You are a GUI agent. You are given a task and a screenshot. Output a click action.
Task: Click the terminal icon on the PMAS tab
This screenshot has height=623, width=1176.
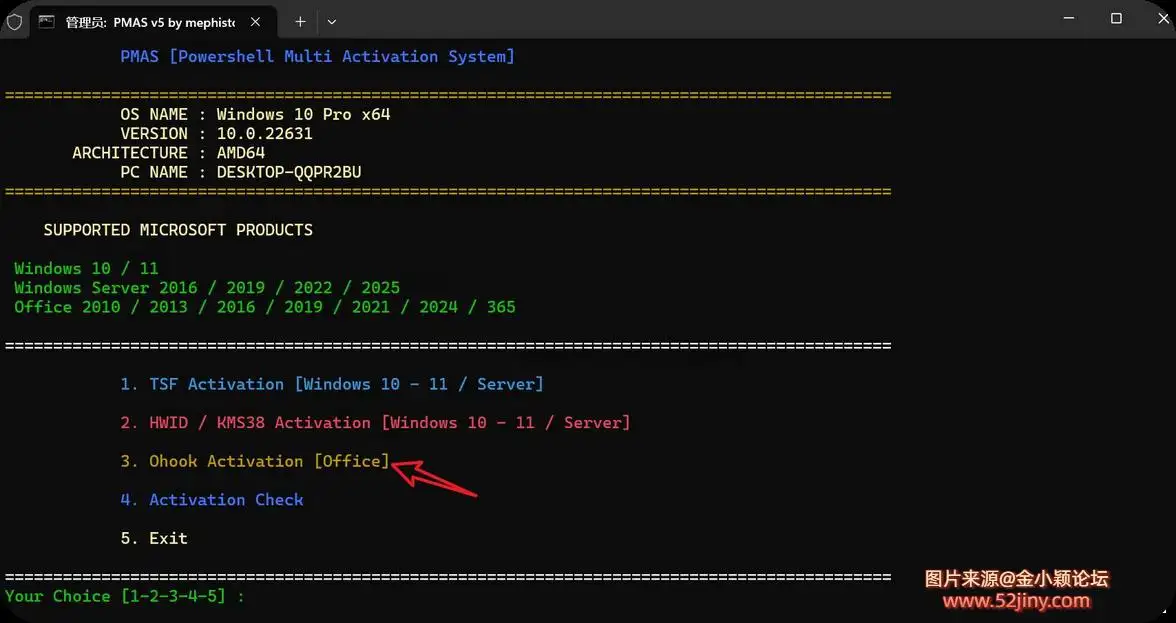point(46,21)
